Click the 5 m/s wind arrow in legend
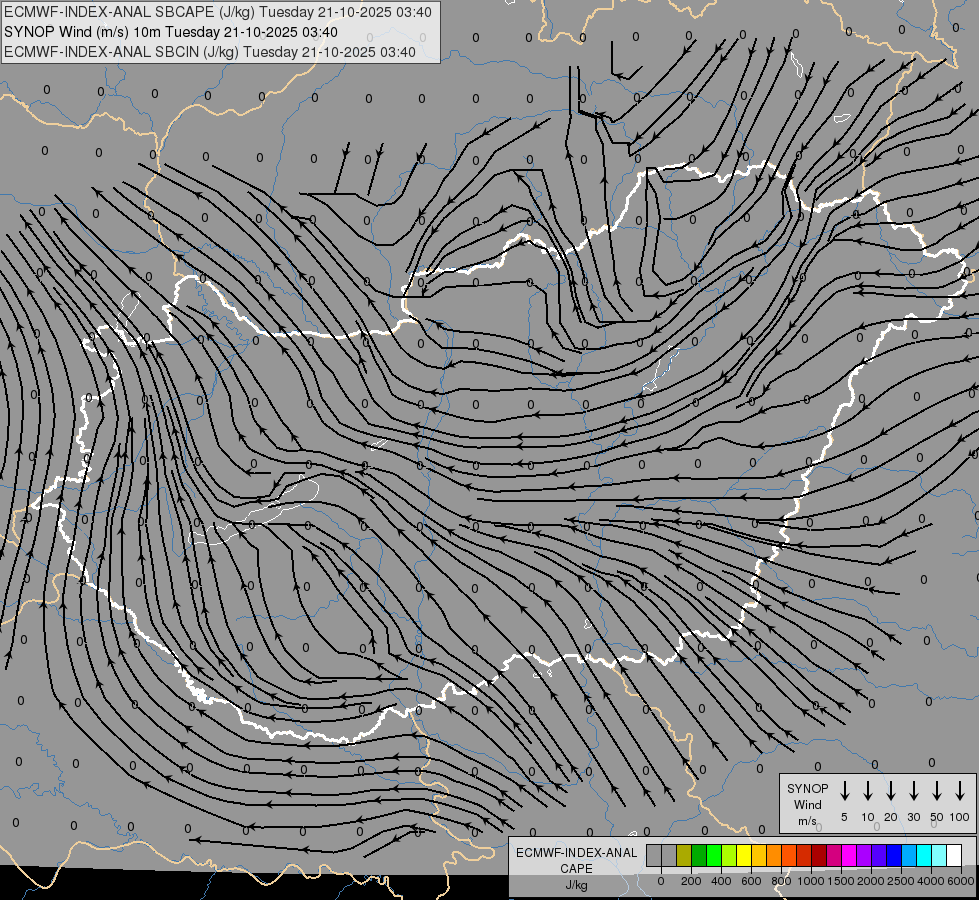Screen dimensions: 979x900 point(845,791)
